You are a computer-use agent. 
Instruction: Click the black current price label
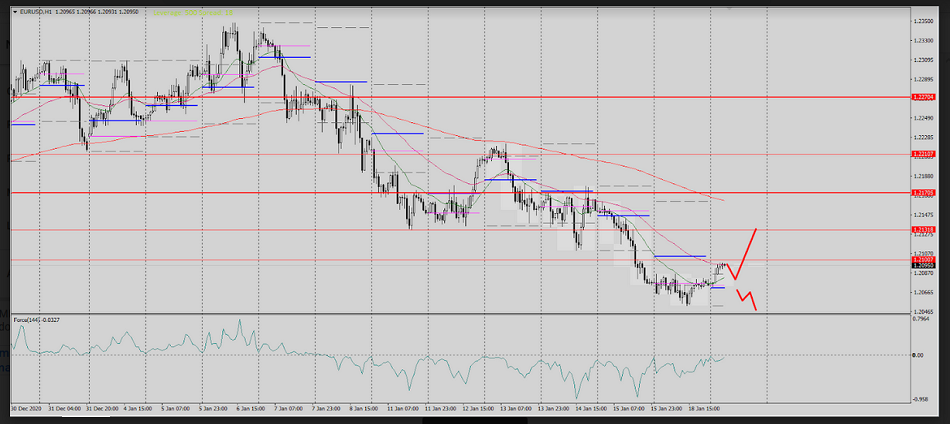tap(923, 265)
